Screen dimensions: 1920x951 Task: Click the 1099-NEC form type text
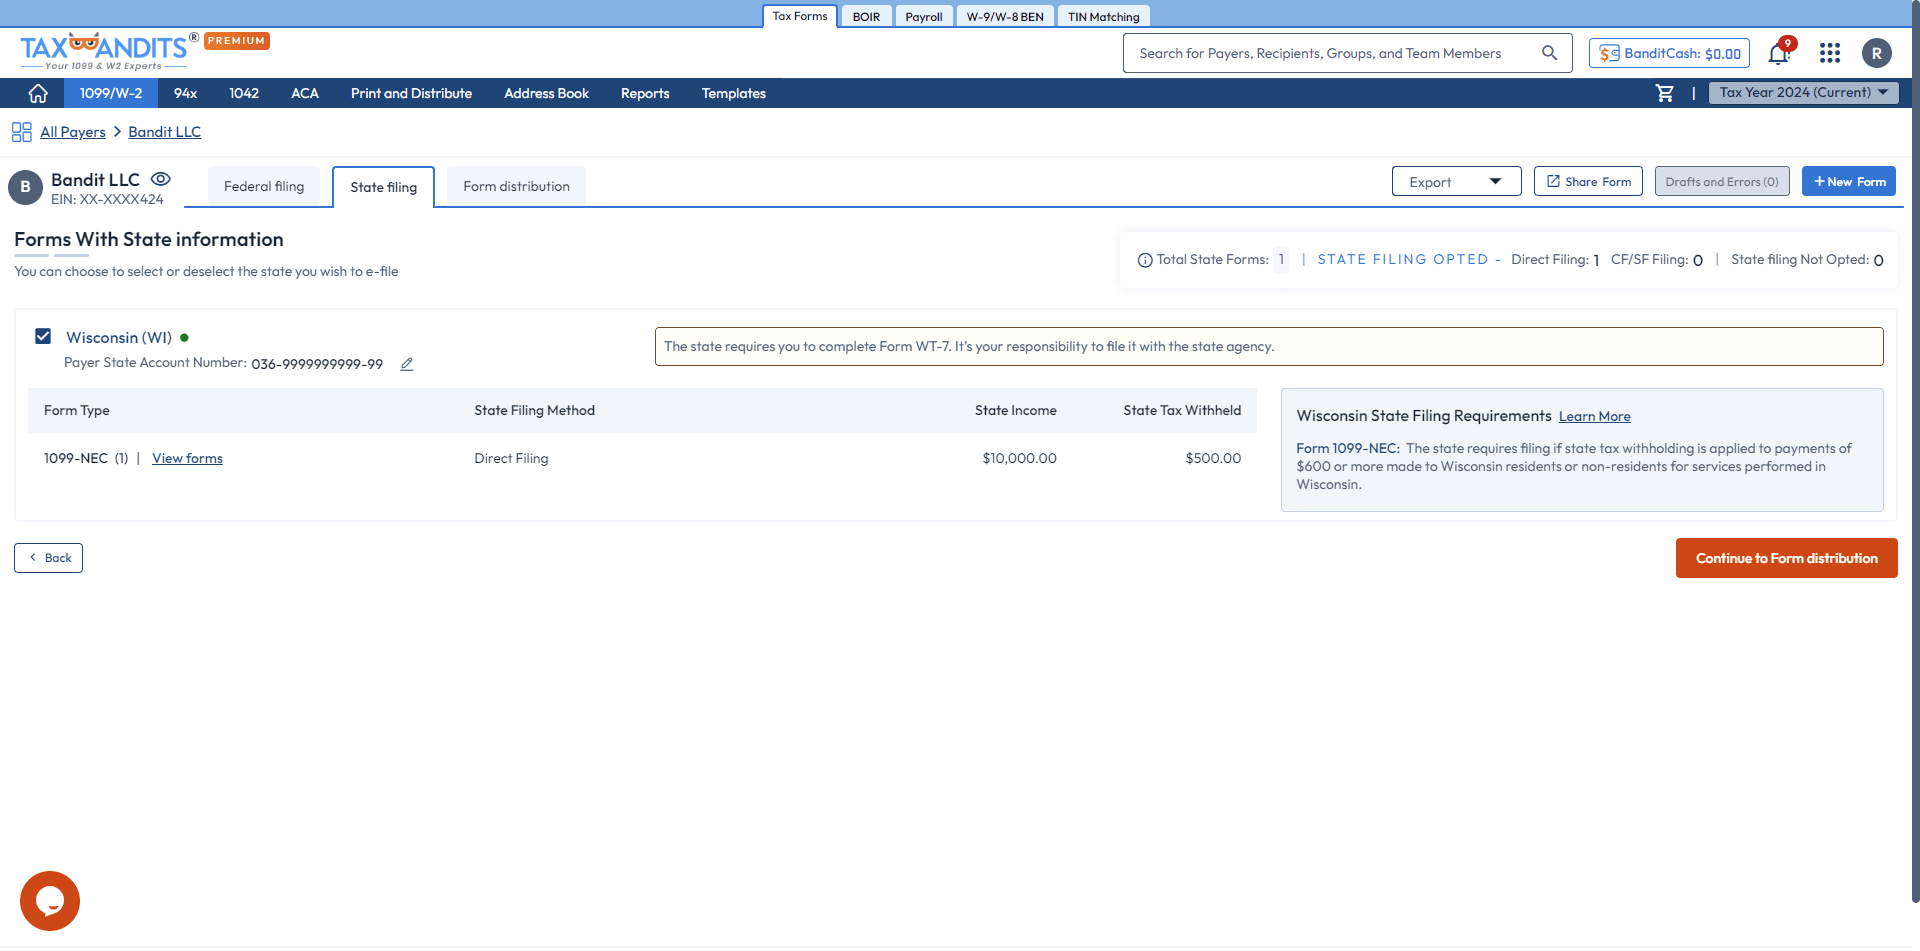pyautogui.click(x=76, y=458)
